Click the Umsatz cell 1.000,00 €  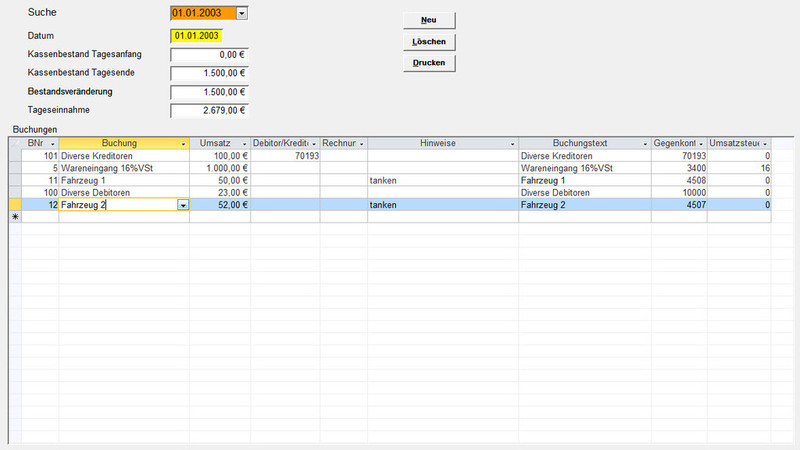tap(220, 168)
